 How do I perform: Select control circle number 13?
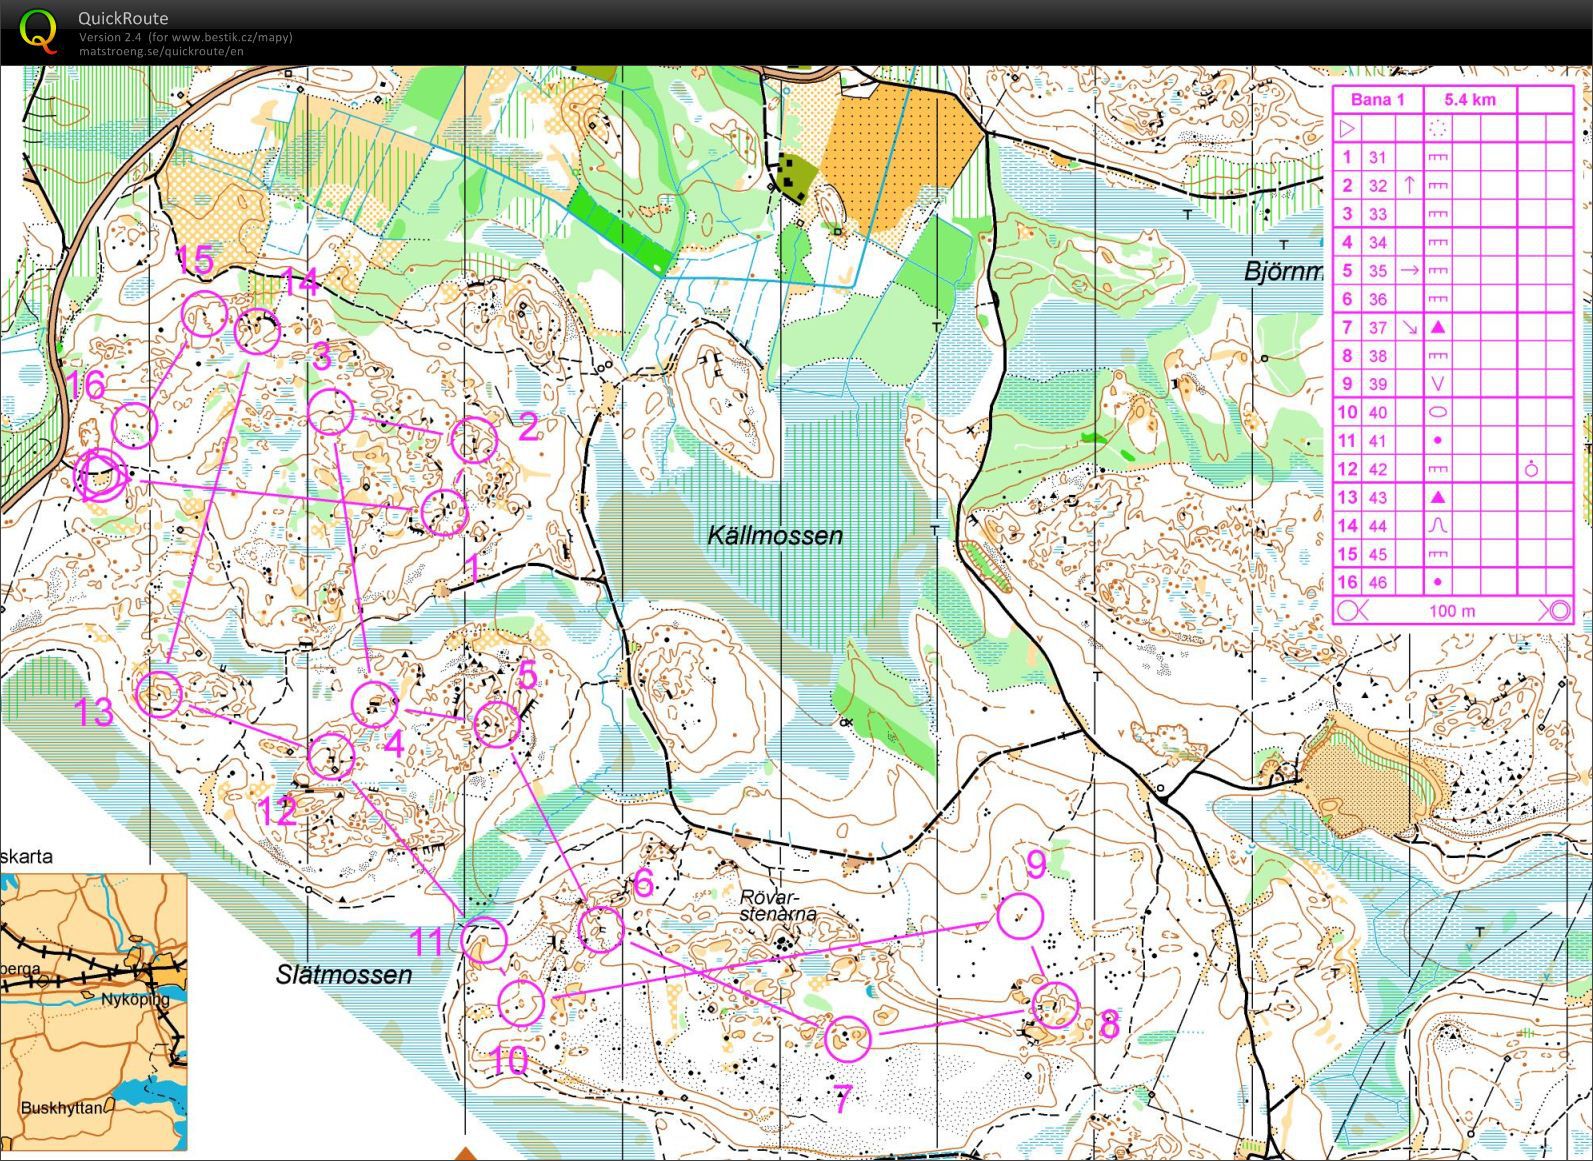(159, 694)
